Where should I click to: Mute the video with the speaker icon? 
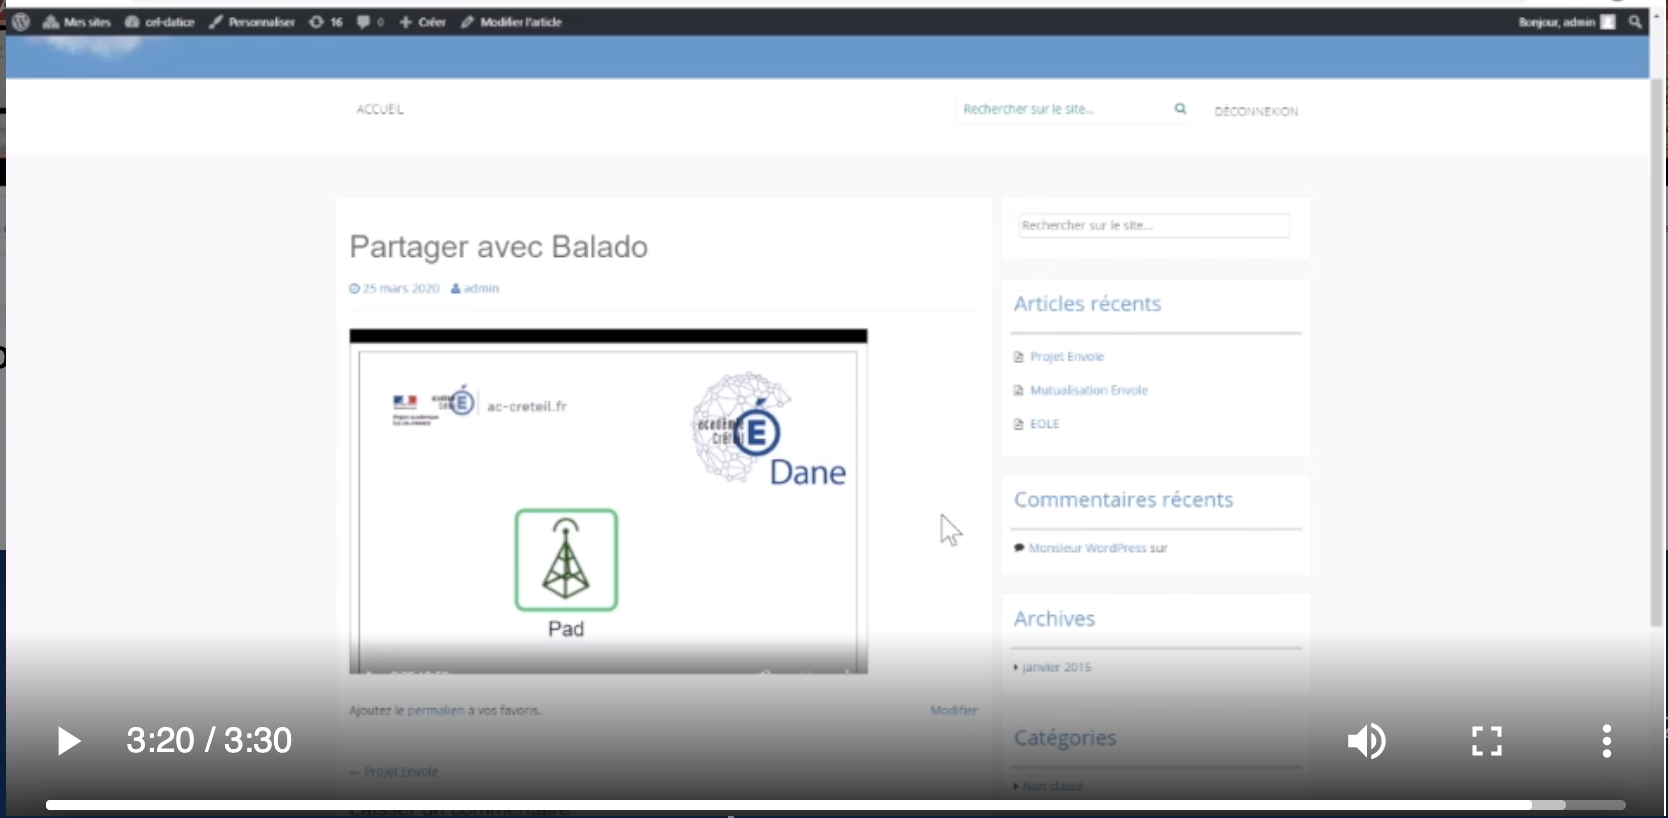1366,741
